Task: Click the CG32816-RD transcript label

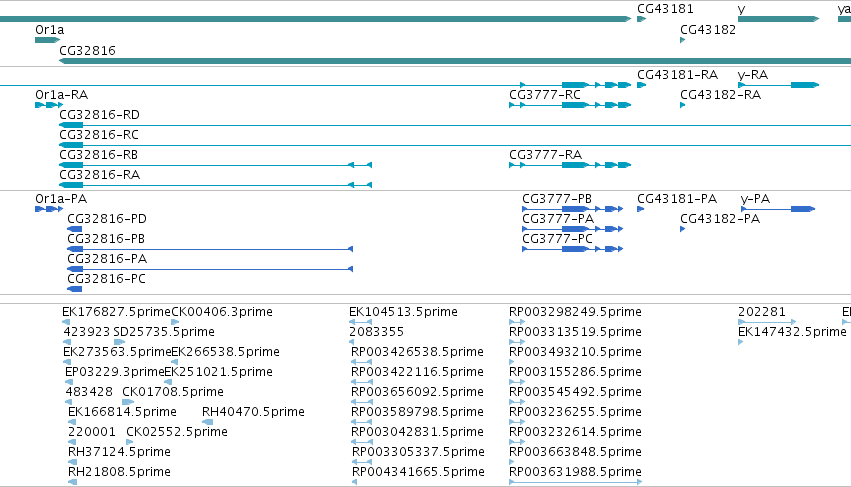Action: coord(99,115)
